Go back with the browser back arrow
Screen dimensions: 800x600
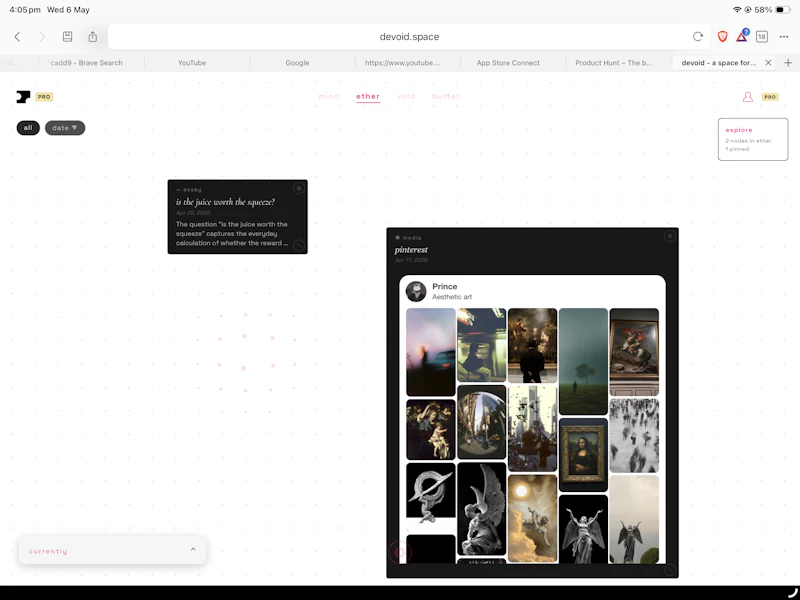point(17,37)
